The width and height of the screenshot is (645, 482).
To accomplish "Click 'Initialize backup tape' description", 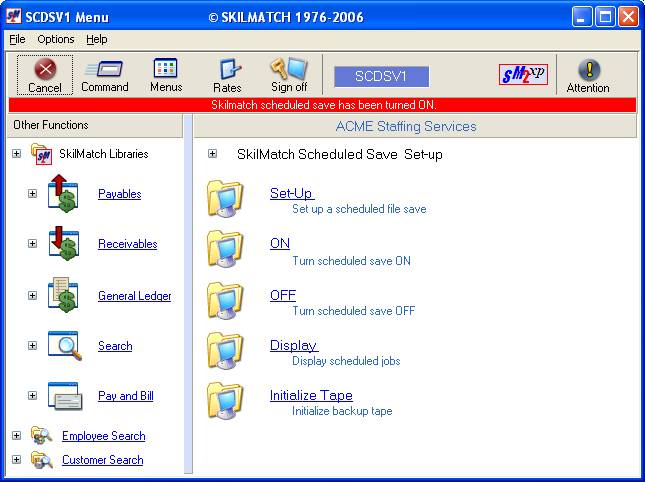I will [342, 411].
